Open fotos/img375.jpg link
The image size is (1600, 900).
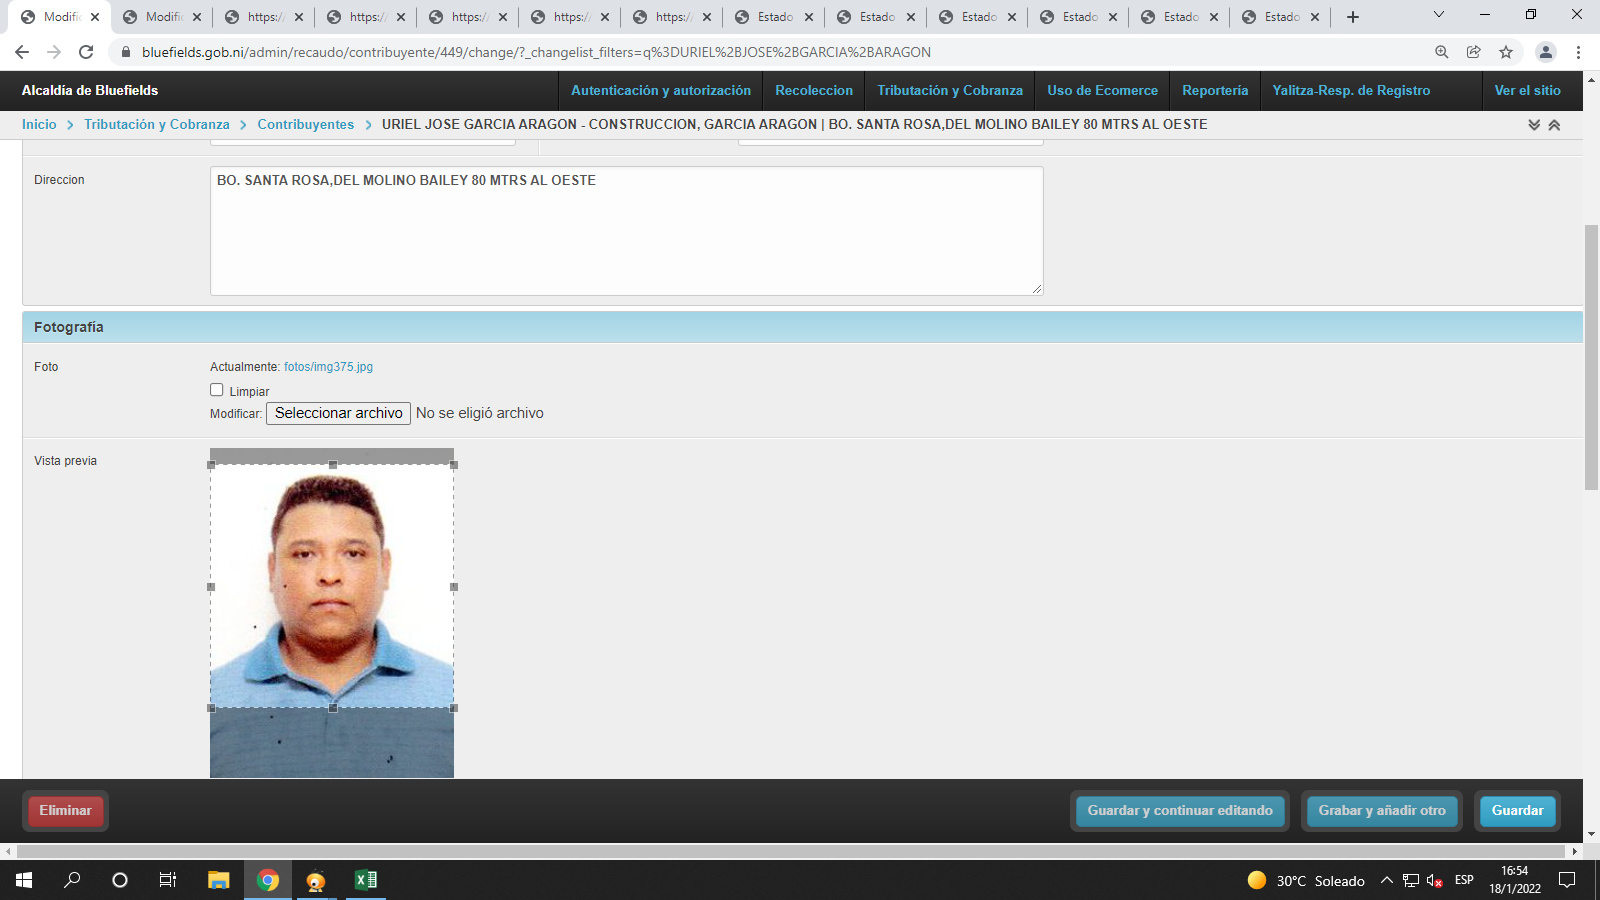(x=328, y=367)
